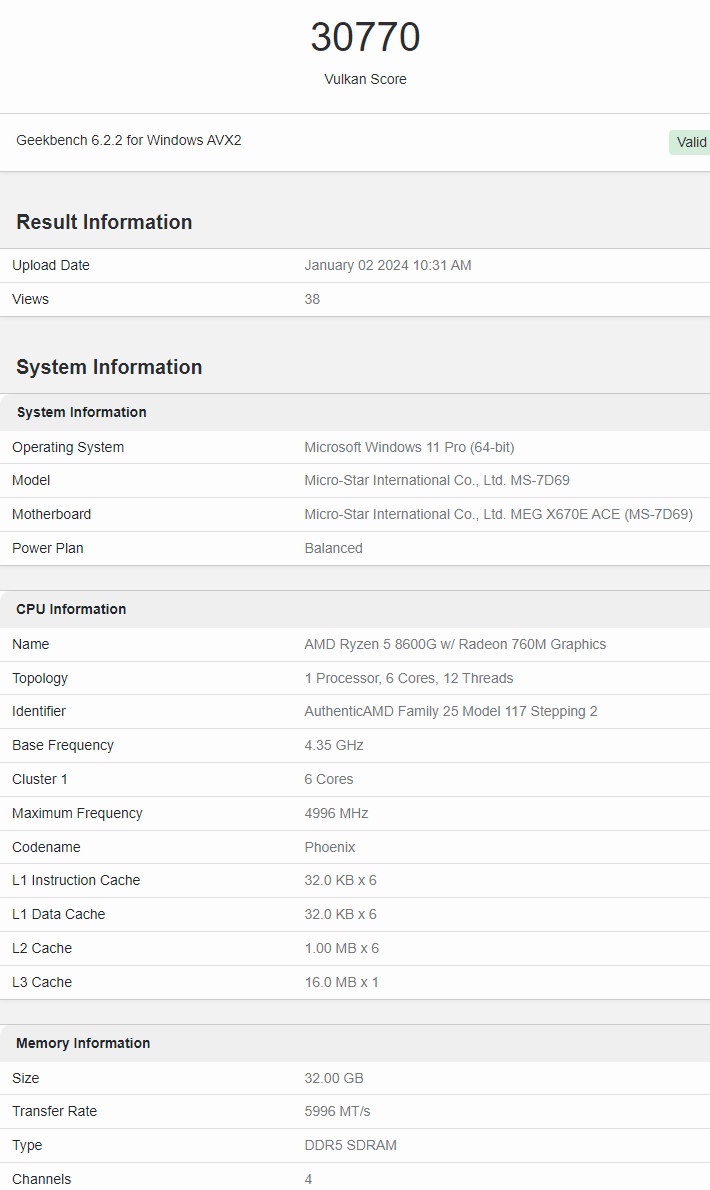Click the Result Information heading
Image resolution: width=710 pixels, height=1190 pixels.
click(104, 222)
